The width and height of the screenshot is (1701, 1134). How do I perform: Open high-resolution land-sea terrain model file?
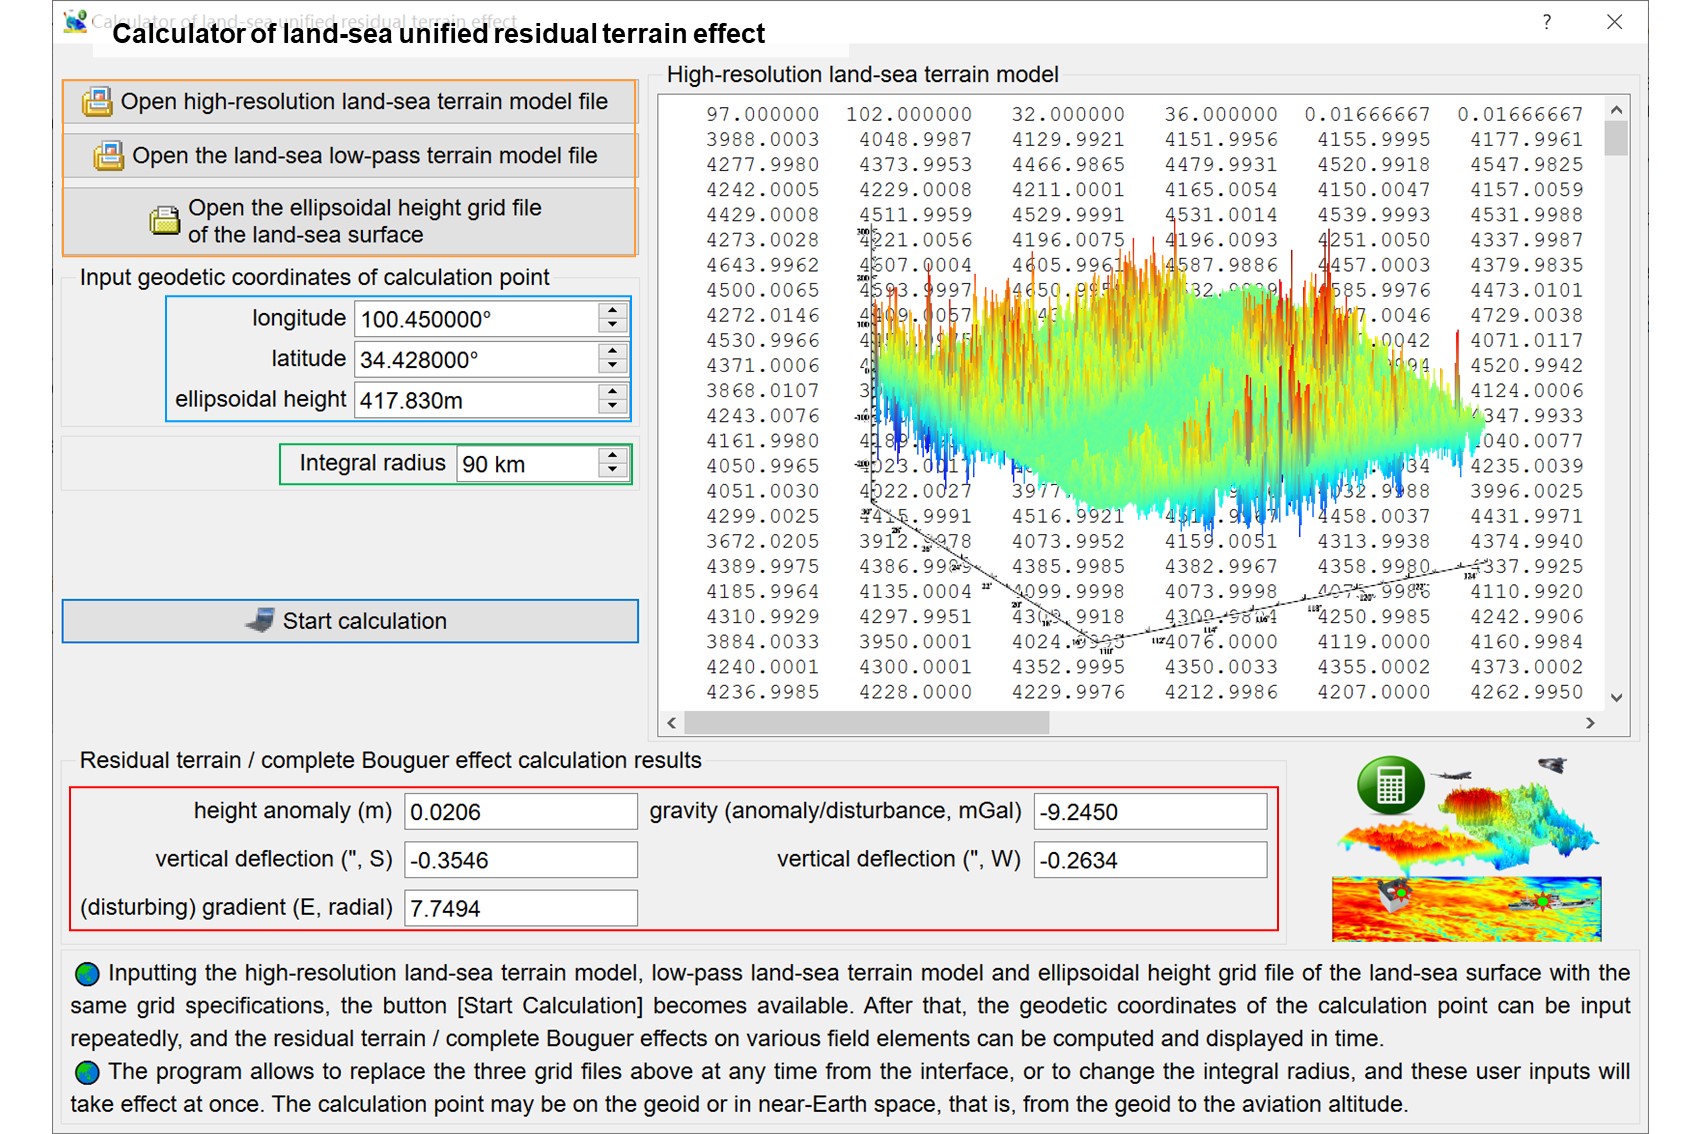click(350, 102)
